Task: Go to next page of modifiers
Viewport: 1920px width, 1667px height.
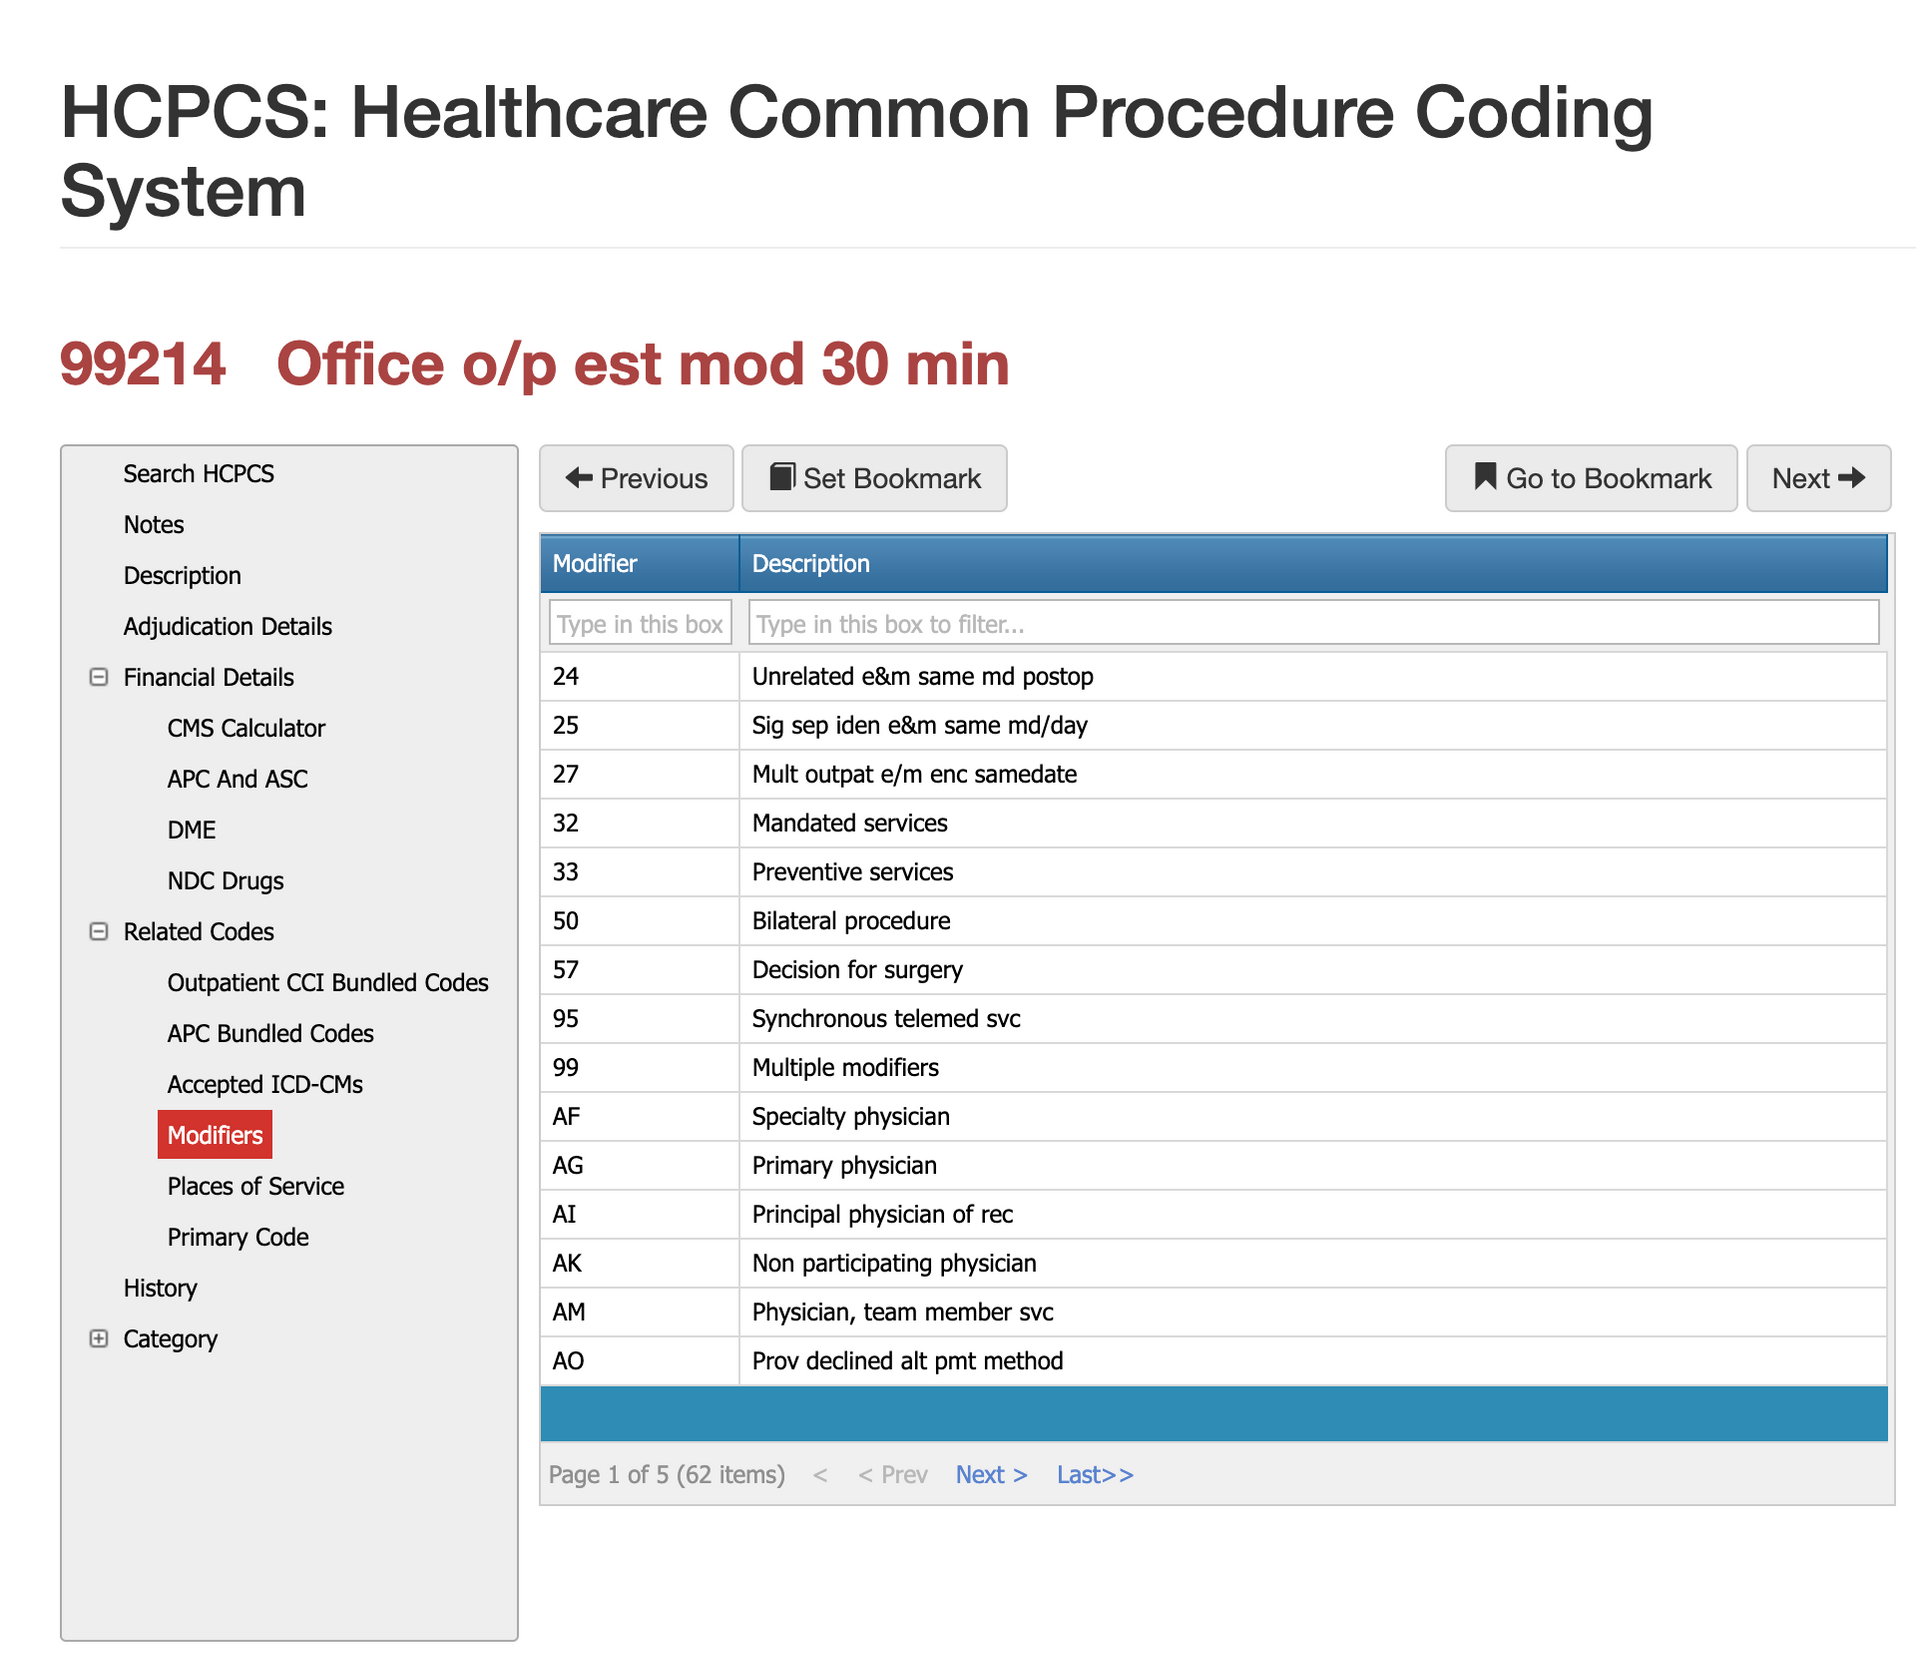Action: (990, 1475)
